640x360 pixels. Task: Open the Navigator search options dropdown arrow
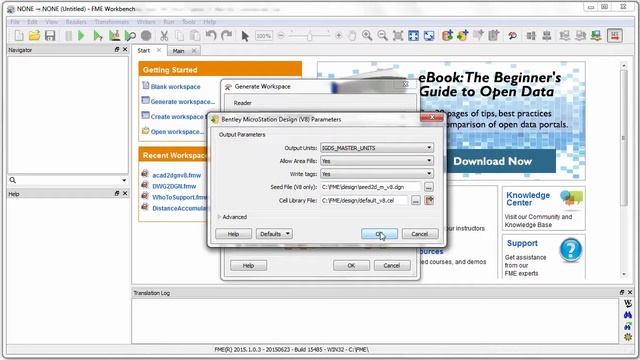(x=124, y=180)
